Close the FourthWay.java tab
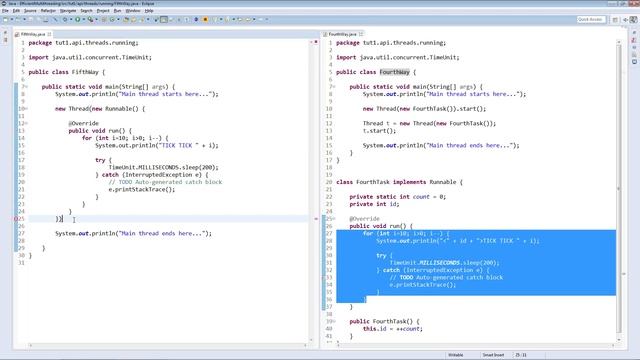Viewport: 640px width, 360px height. (x=361, y=34)
